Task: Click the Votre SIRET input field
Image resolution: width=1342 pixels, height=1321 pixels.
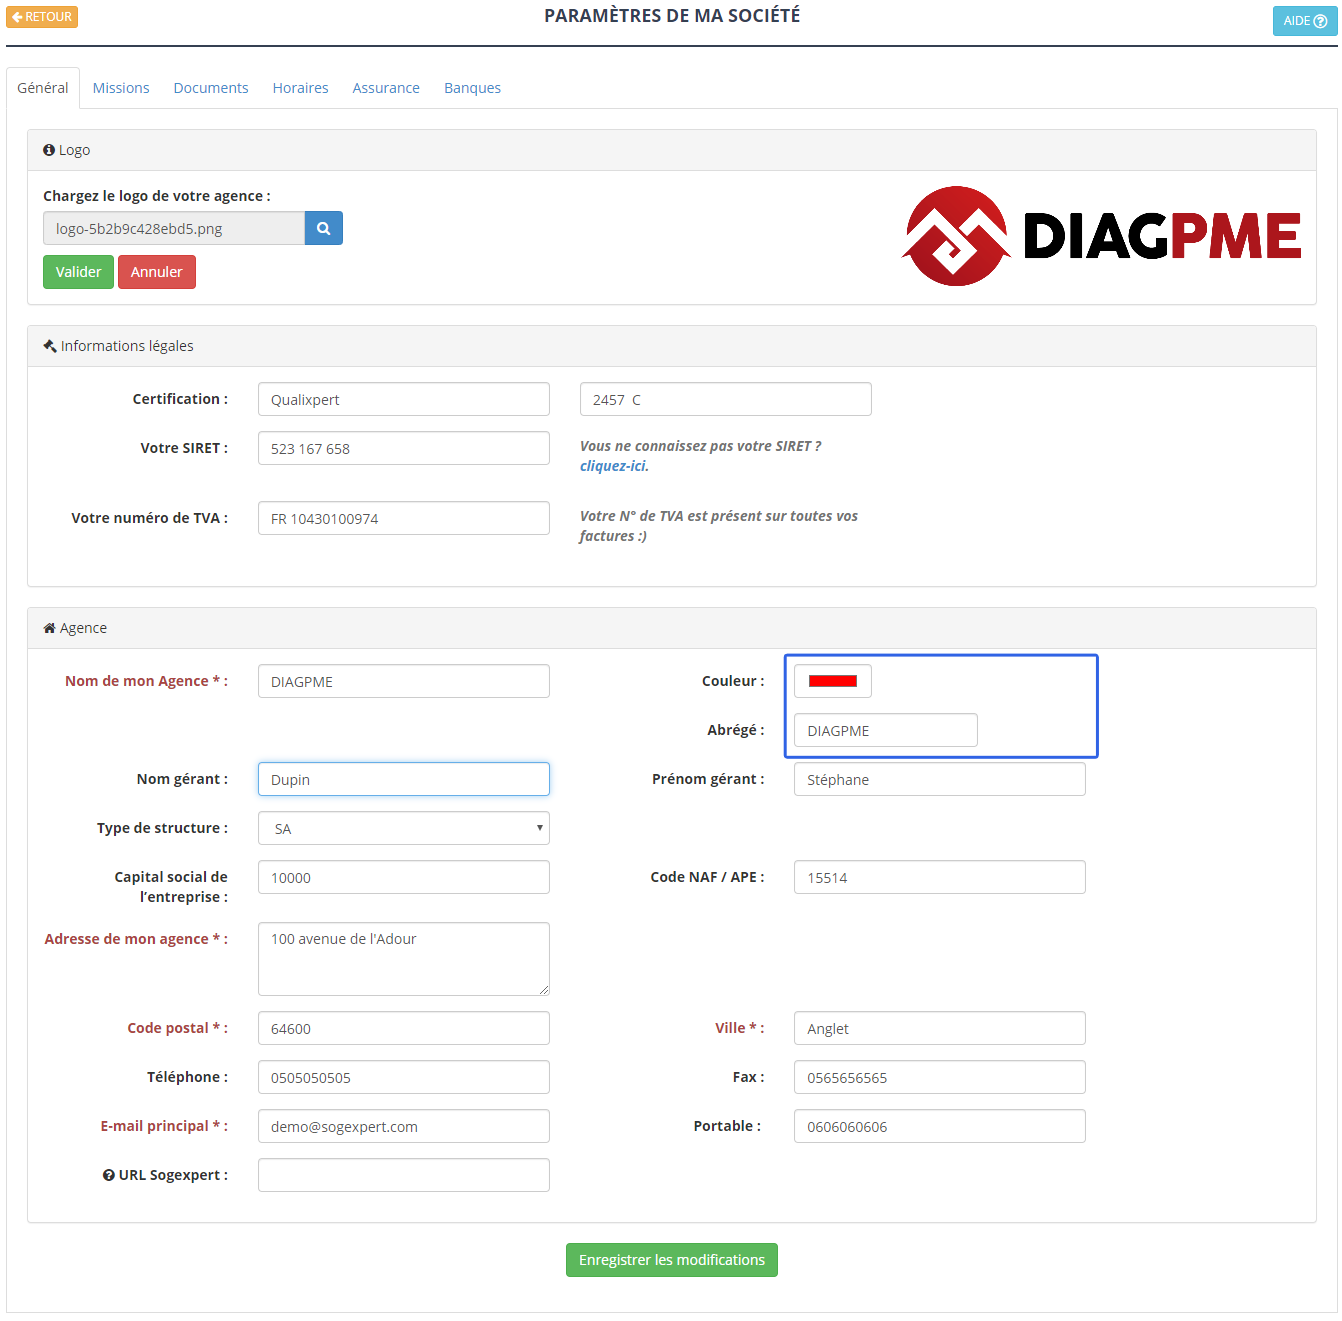Action: 404,448
